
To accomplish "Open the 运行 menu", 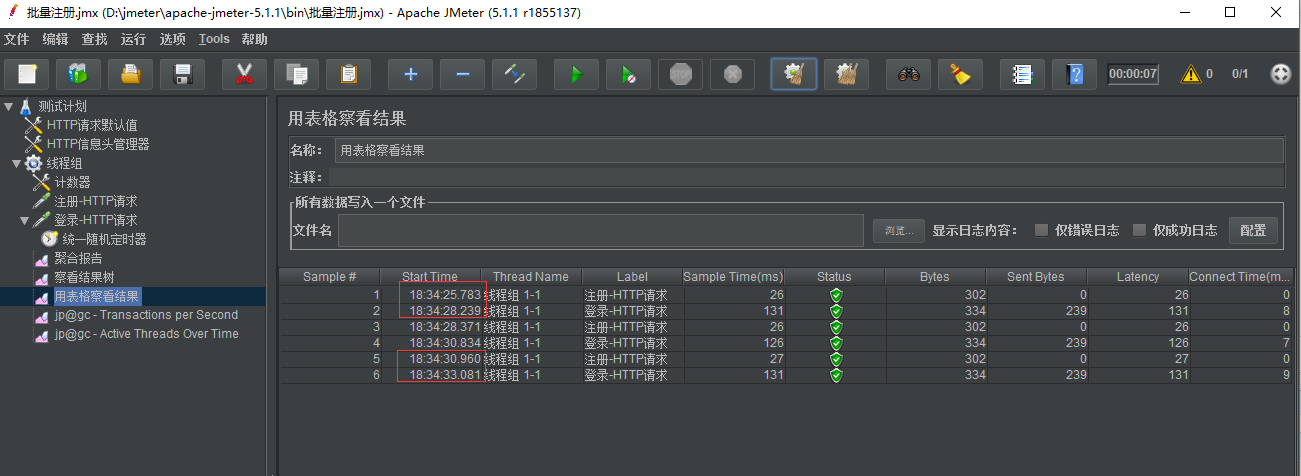I will coord(133,39).
